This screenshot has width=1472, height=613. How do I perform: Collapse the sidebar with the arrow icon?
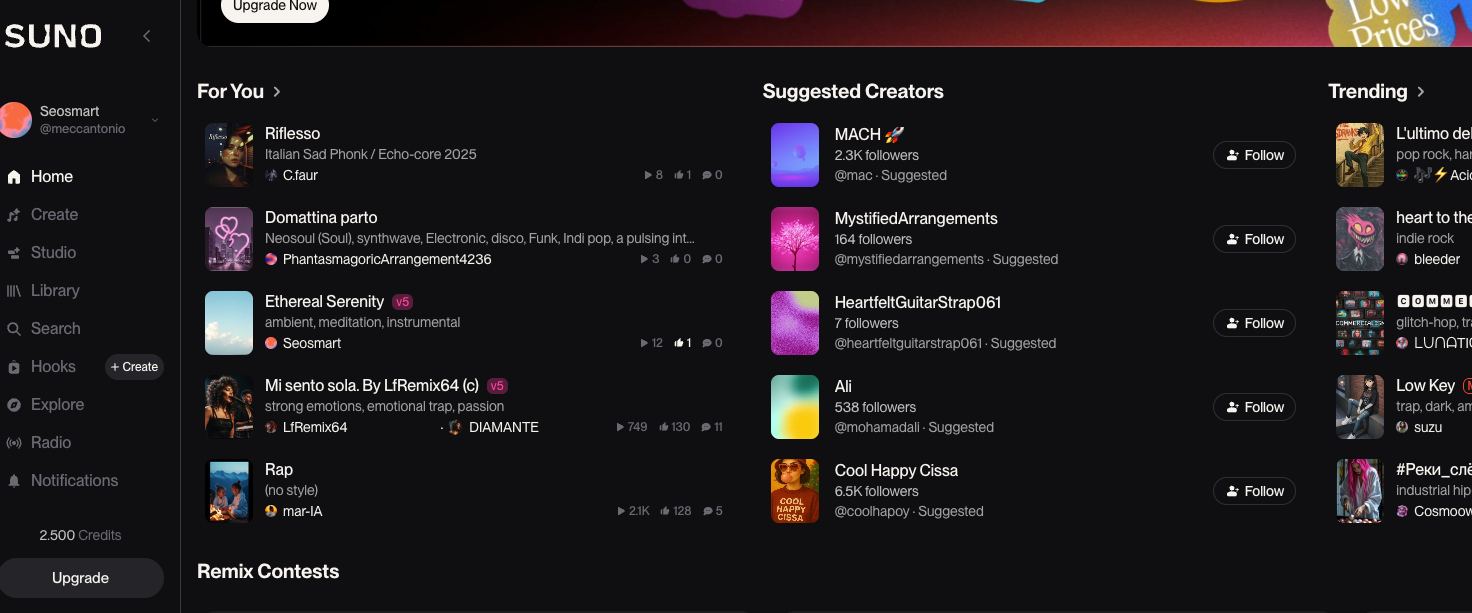tap(147, 36)
